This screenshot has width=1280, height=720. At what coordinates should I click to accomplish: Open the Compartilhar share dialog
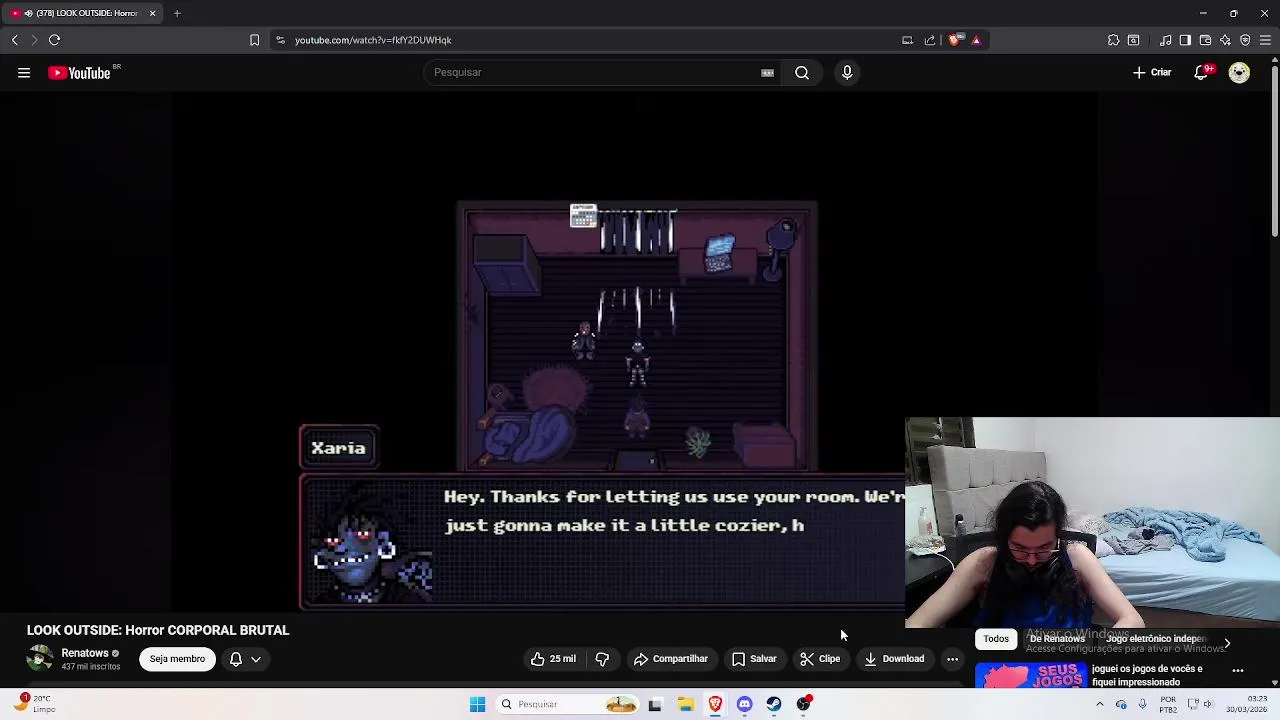(x=670, y=659)
